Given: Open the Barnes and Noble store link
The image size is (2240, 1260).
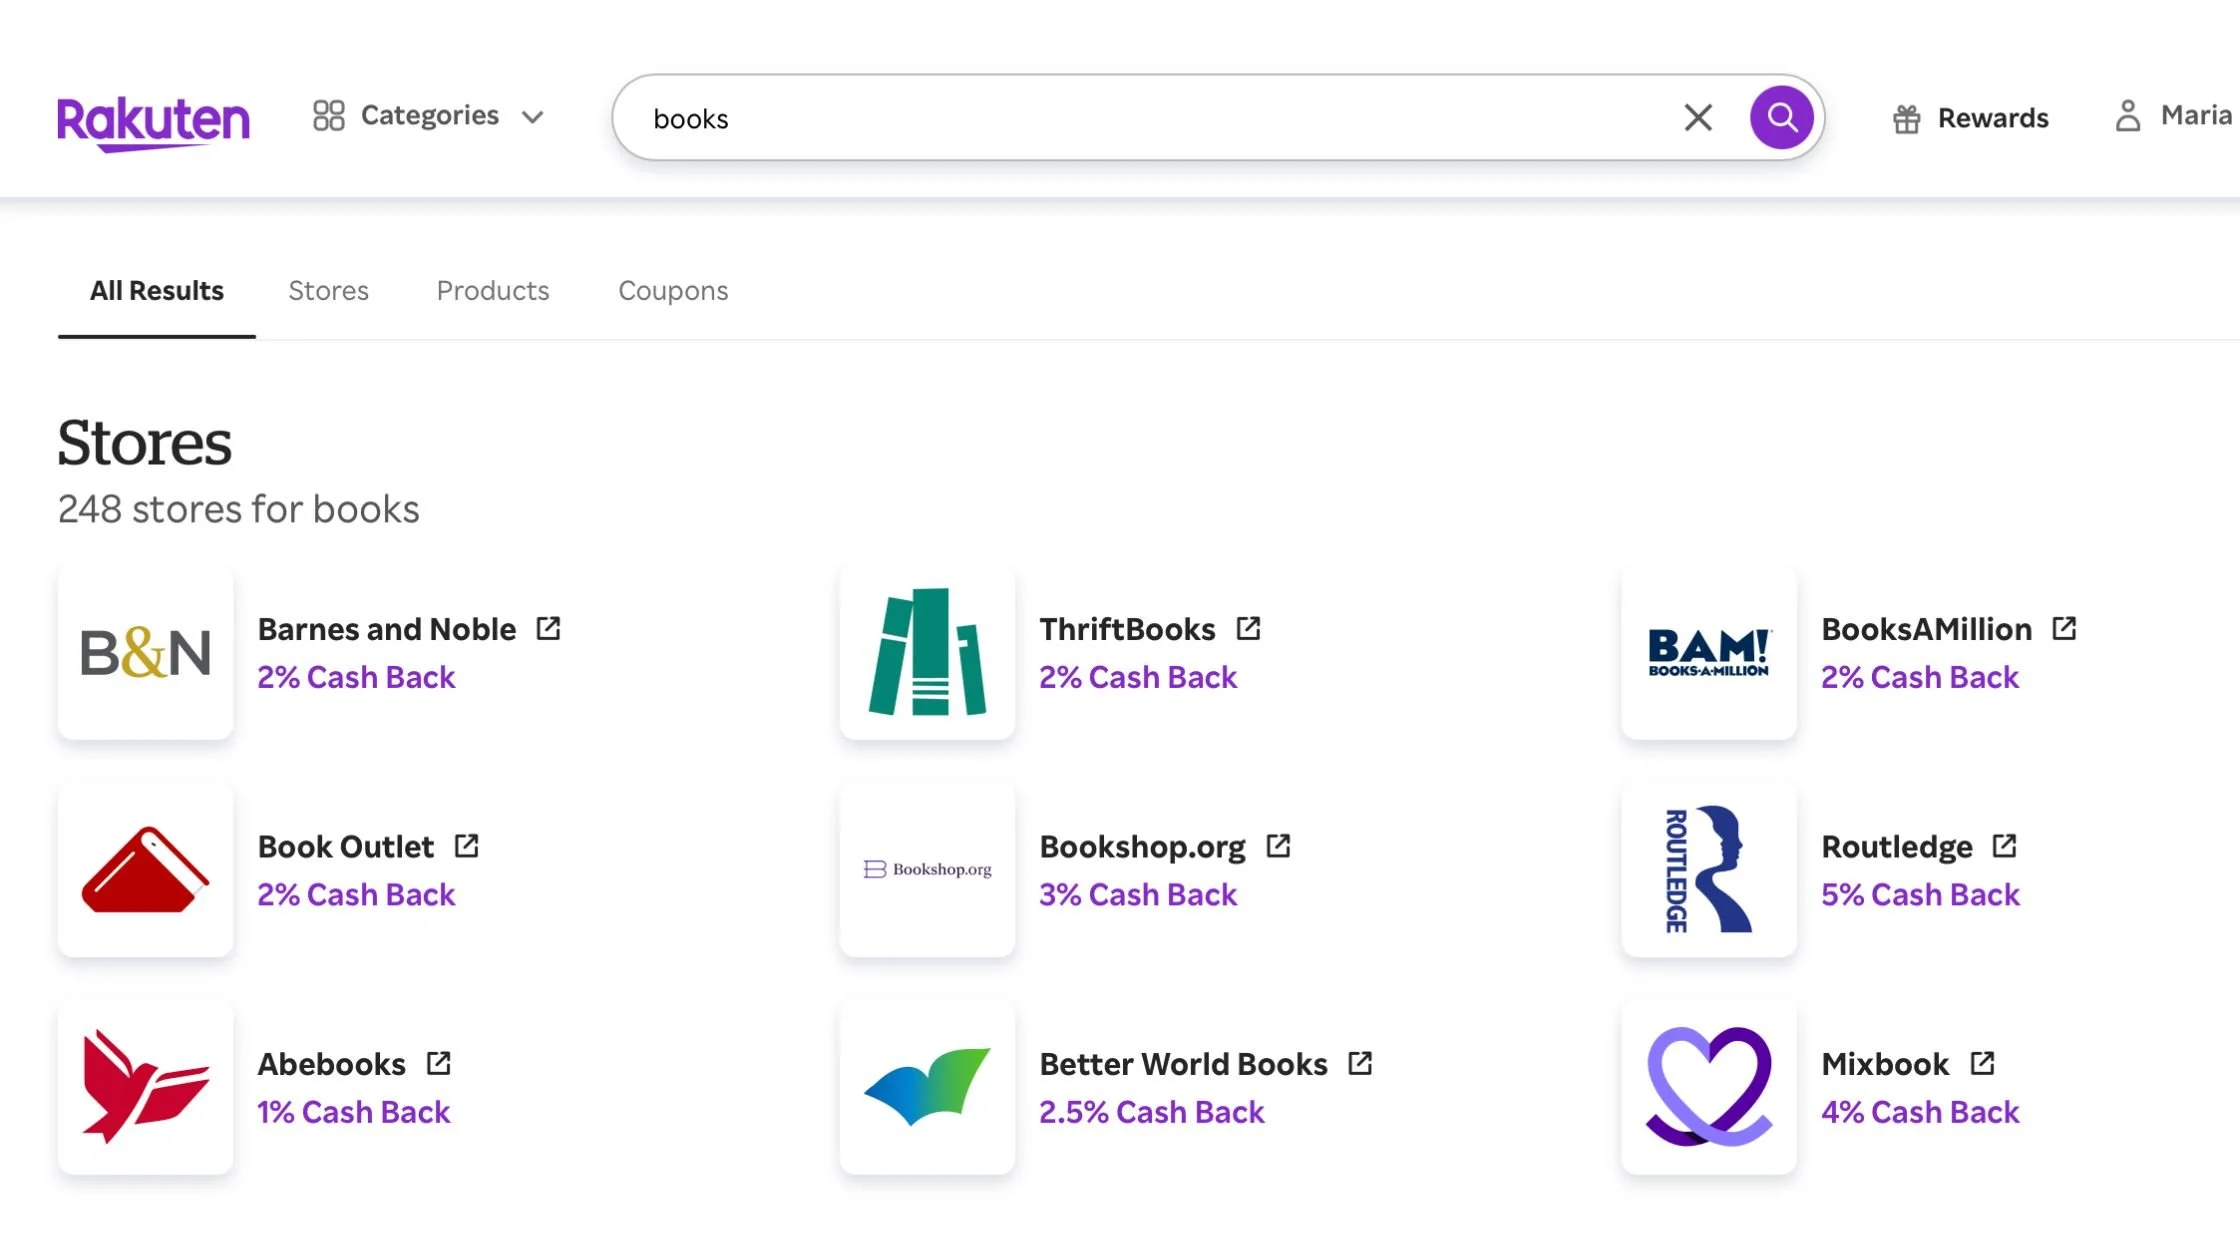Looking at the screenshot, I should 387,629.
